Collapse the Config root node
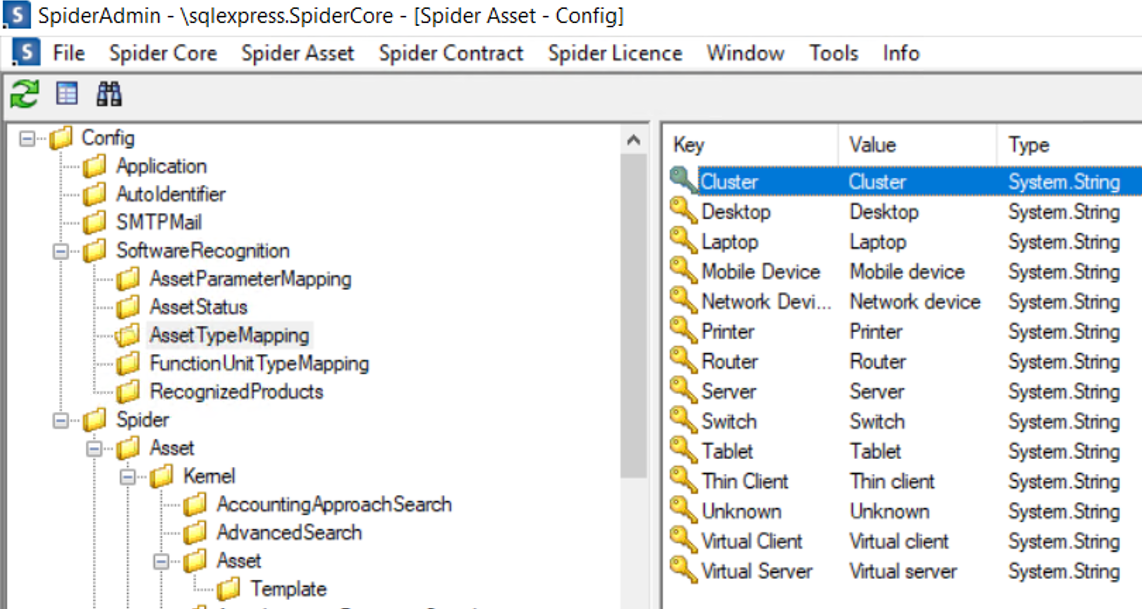Viewport: 1142px width, 609px height. (x=27, y=138)
